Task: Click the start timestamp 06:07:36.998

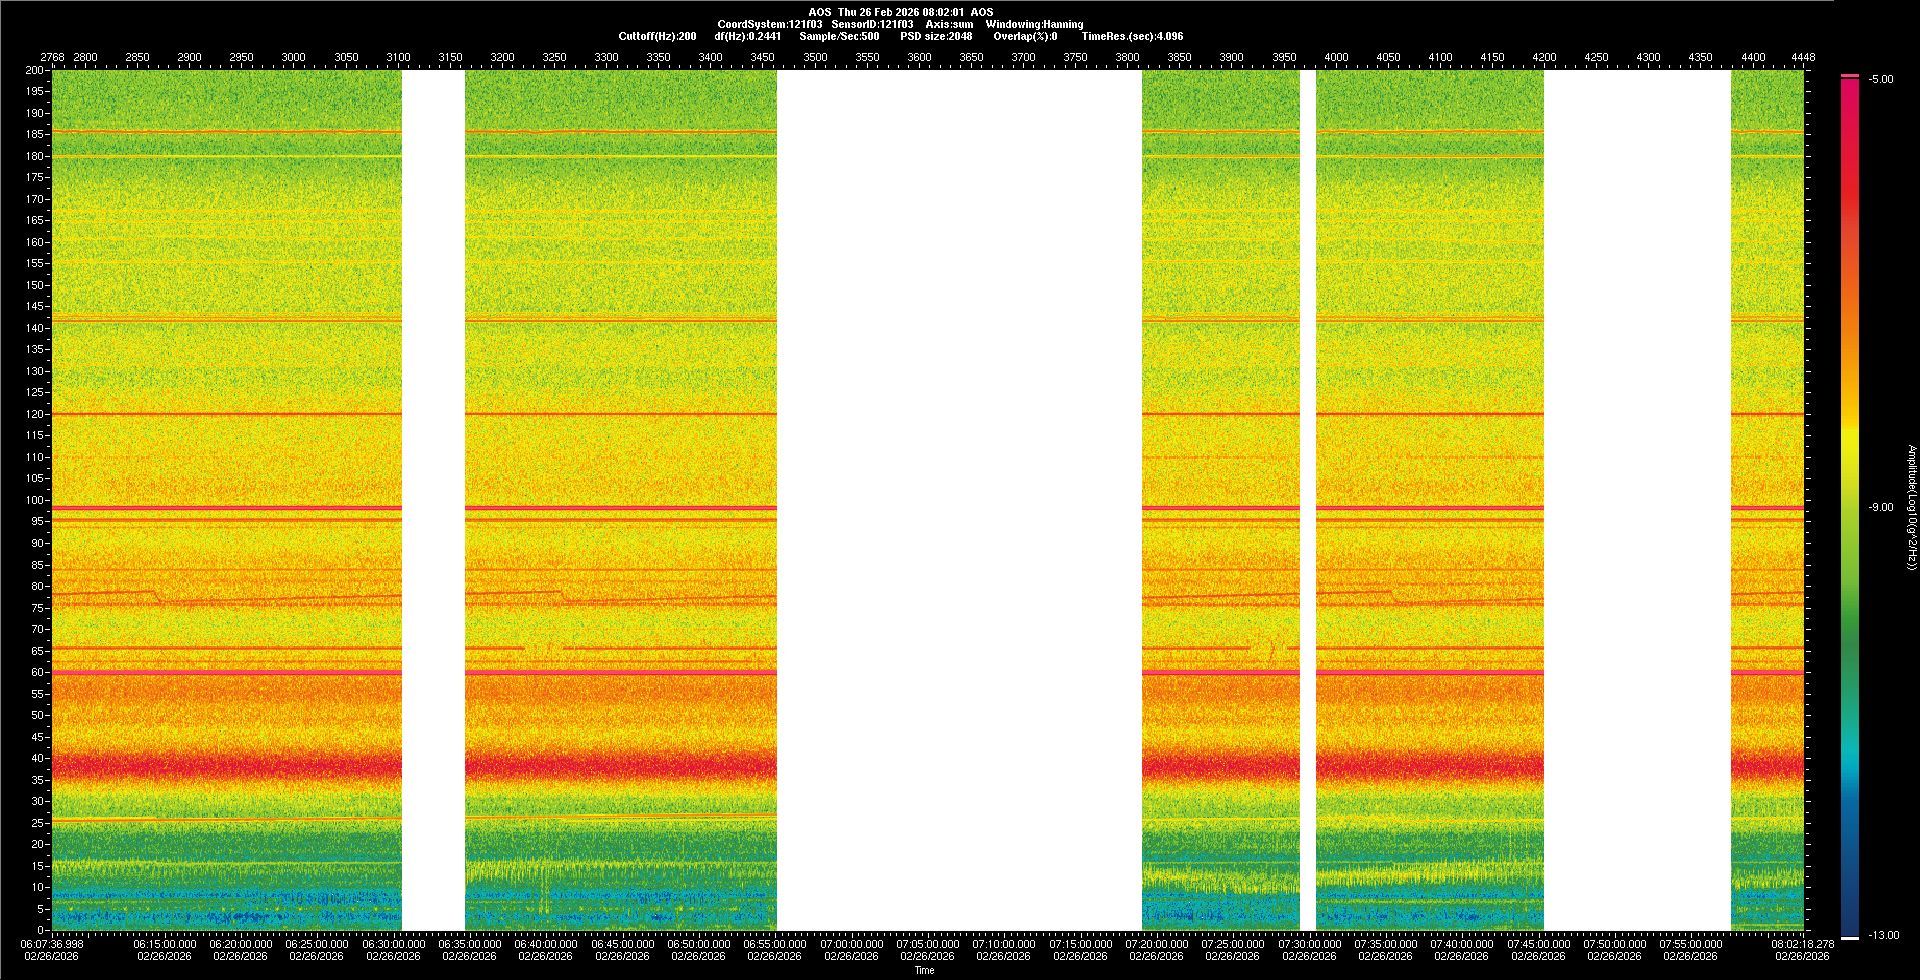Action: coord(52,944)
